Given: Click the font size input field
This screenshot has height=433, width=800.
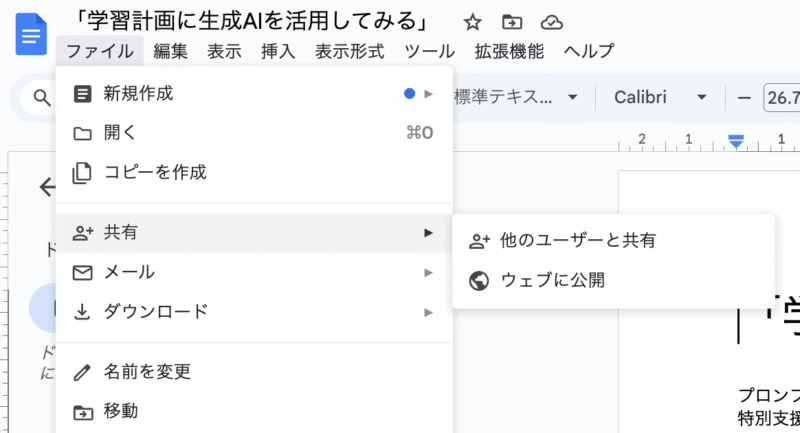Looking at the screenshot, I should click(781, 97).
